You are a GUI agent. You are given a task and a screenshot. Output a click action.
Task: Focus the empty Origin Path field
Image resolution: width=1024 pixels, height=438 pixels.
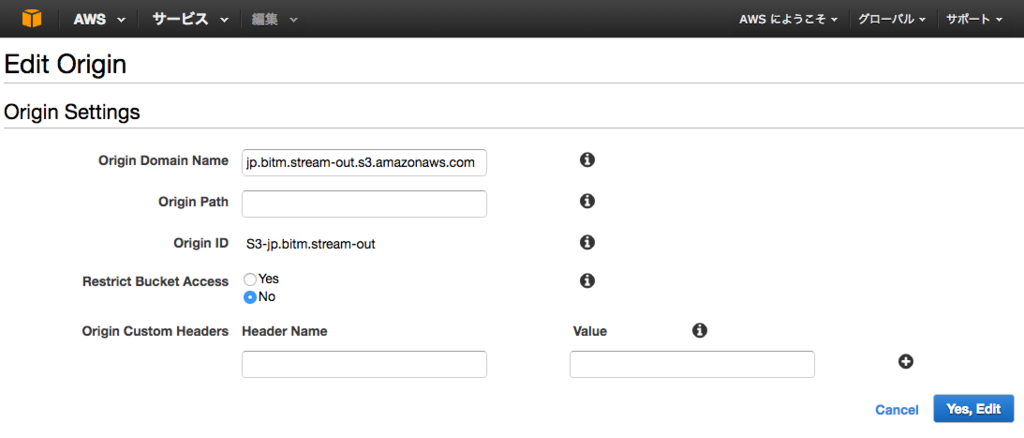tap(364, 204)
